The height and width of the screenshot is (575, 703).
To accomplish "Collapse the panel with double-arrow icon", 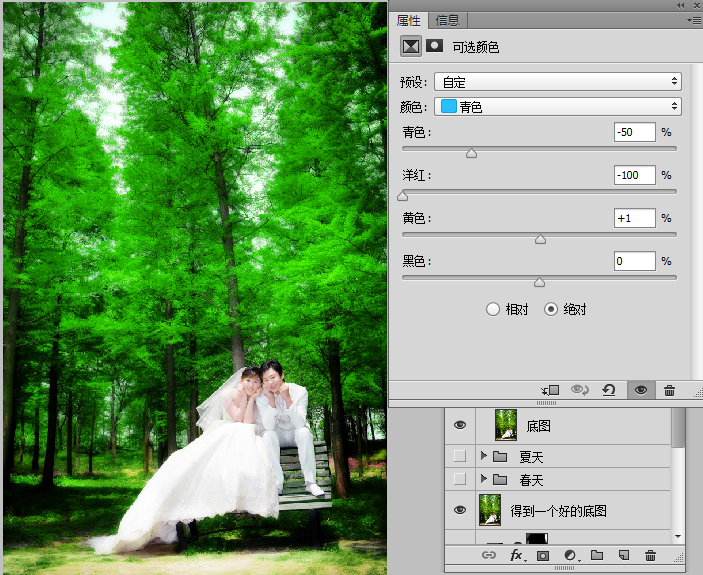I will pyautogui.click(x=681, y=5).
